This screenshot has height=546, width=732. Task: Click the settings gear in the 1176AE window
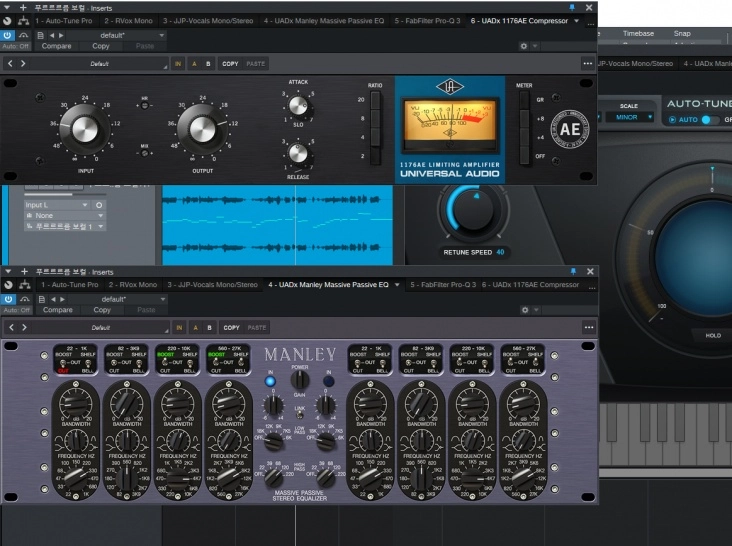(x=523, y=46)
